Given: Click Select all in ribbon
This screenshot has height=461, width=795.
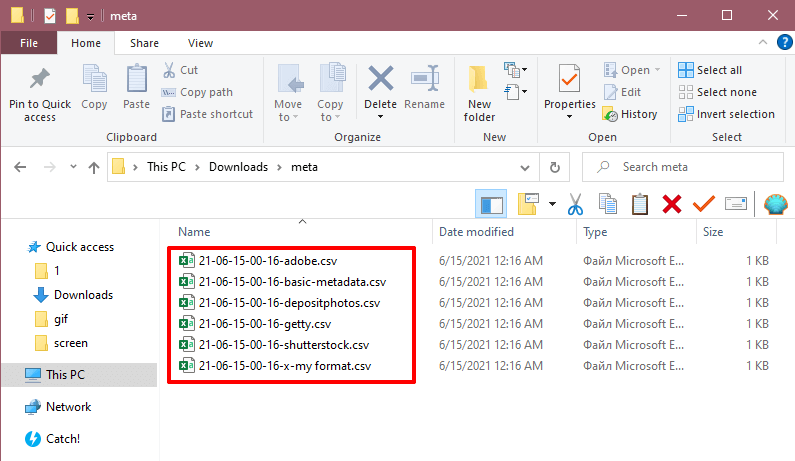Looking at the screenshot, I should (710, 70).
